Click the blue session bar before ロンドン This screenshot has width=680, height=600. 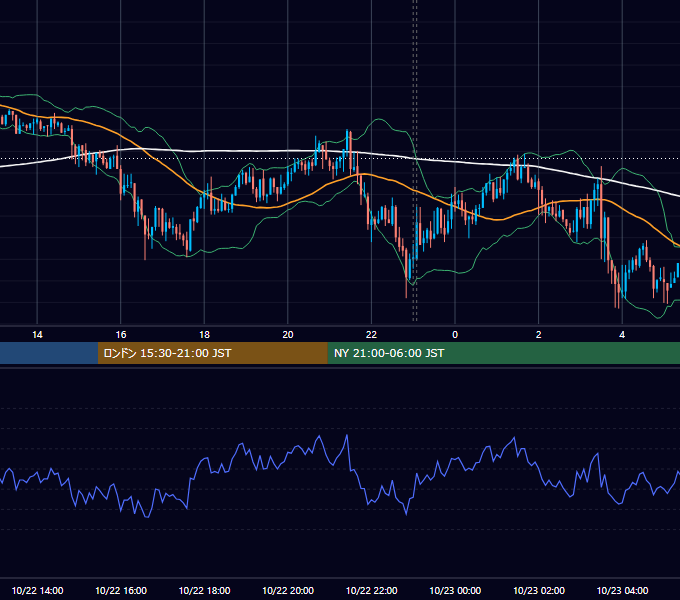[x=49, y=353]
